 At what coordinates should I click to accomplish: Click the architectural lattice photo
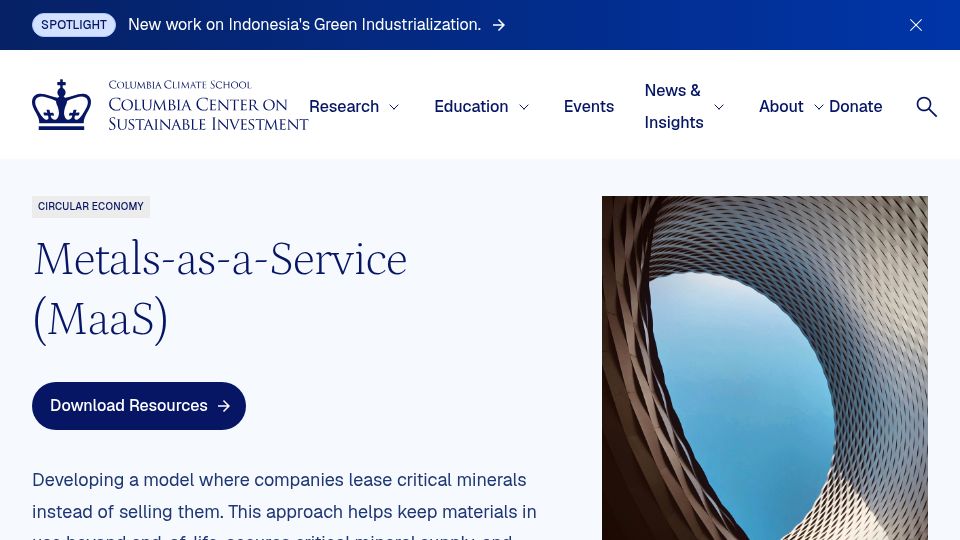coord(765,368)
